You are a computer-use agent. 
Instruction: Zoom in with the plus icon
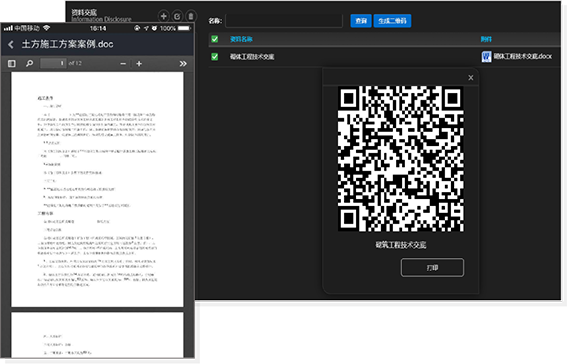tap(139, 64)
